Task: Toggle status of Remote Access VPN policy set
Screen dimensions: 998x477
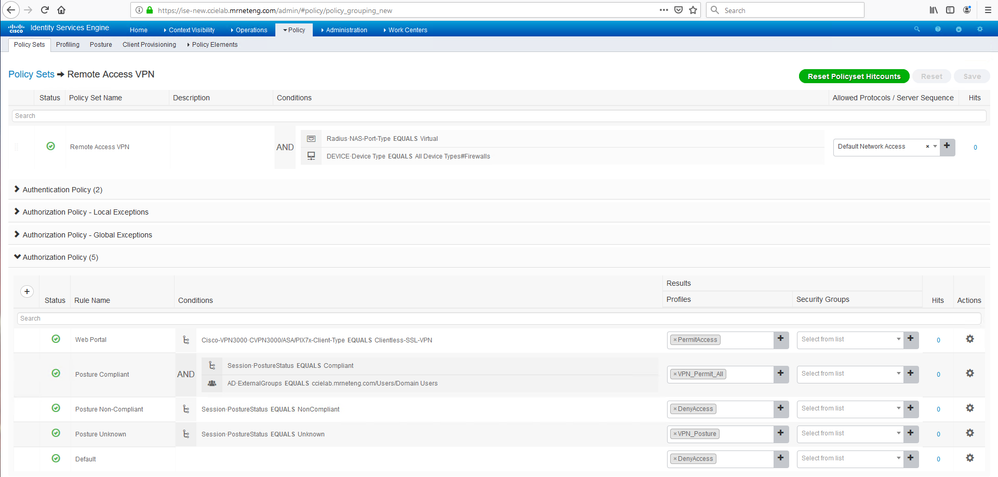Action: (50, 146)
